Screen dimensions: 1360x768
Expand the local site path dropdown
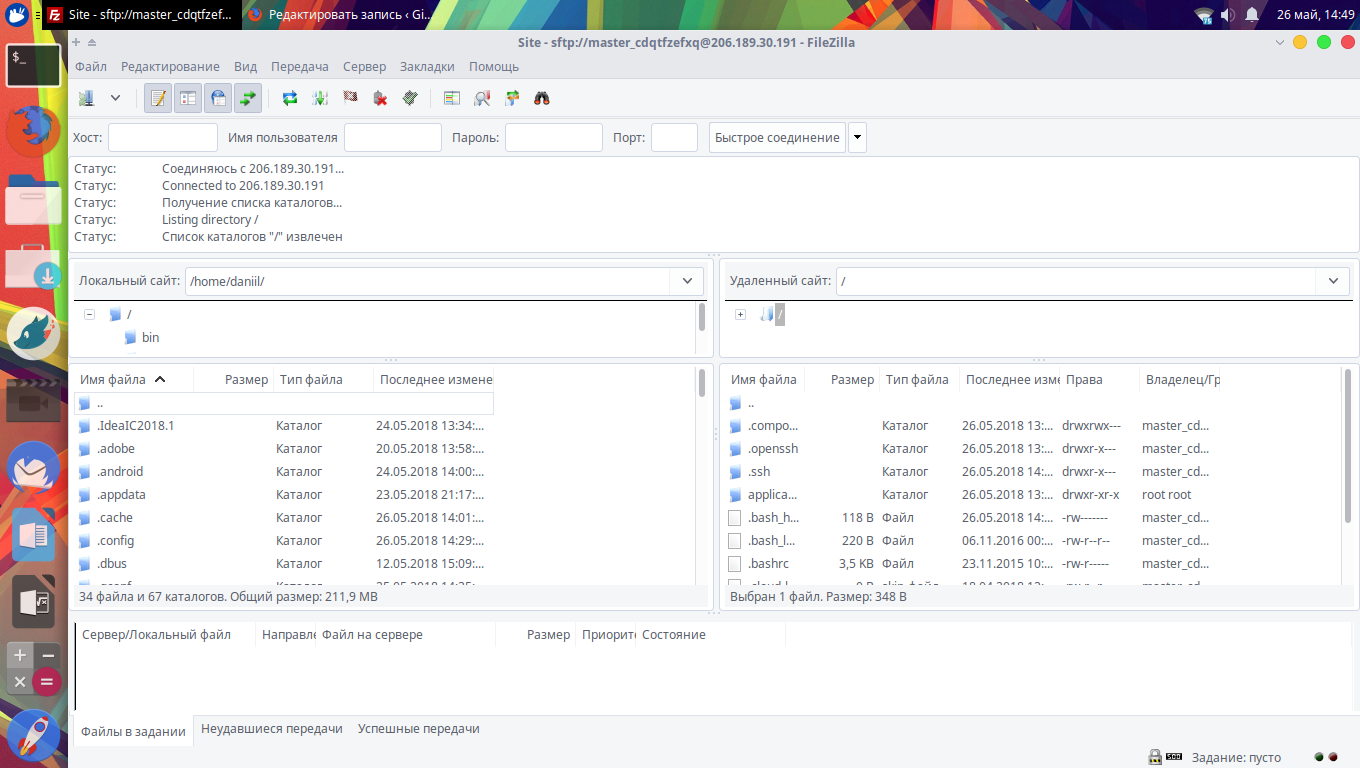click(687, 281)
